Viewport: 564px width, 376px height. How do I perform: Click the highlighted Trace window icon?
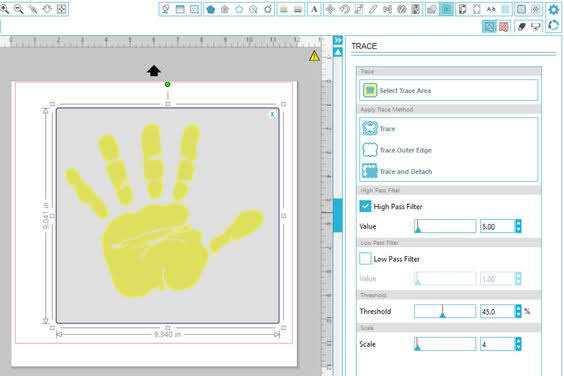(x=446, y=9)
